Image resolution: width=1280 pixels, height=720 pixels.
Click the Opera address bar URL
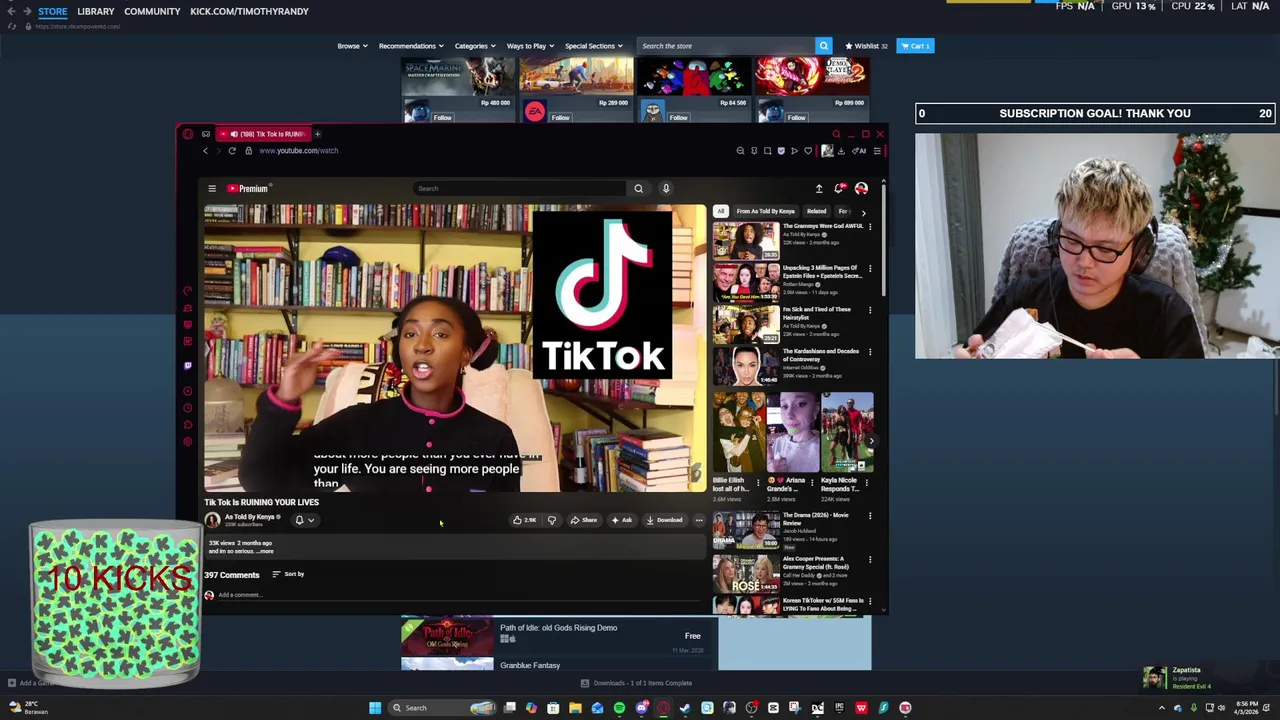pos(298,151)
